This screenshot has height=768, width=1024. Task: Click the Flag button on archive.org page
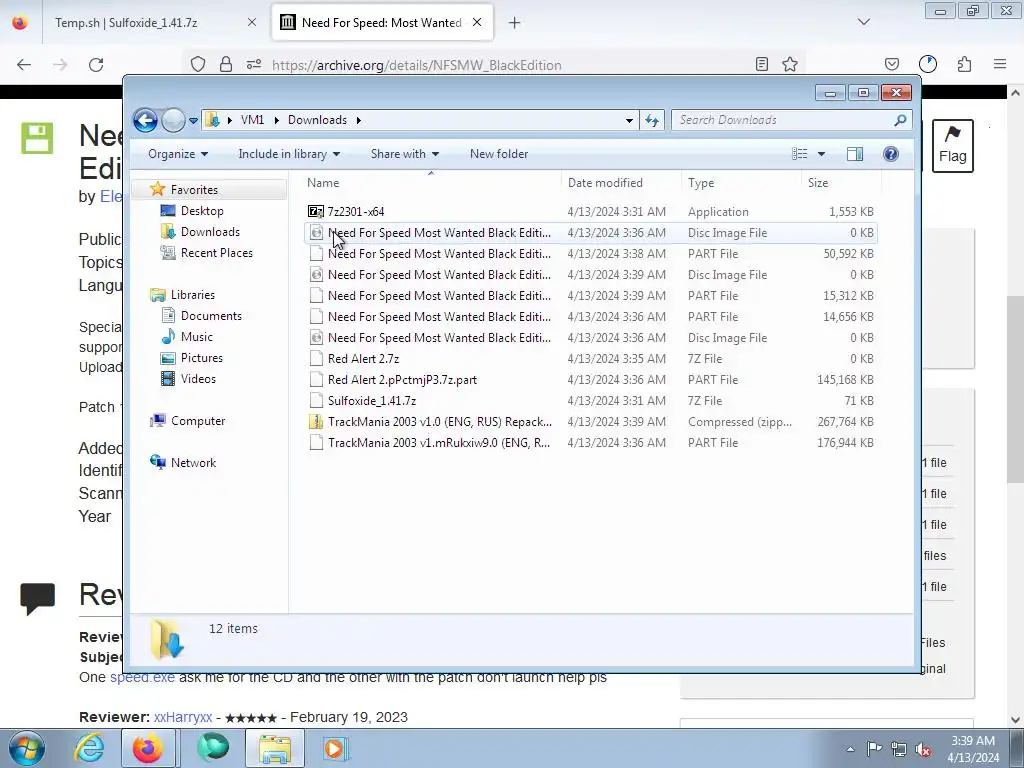tap(953, 146)
